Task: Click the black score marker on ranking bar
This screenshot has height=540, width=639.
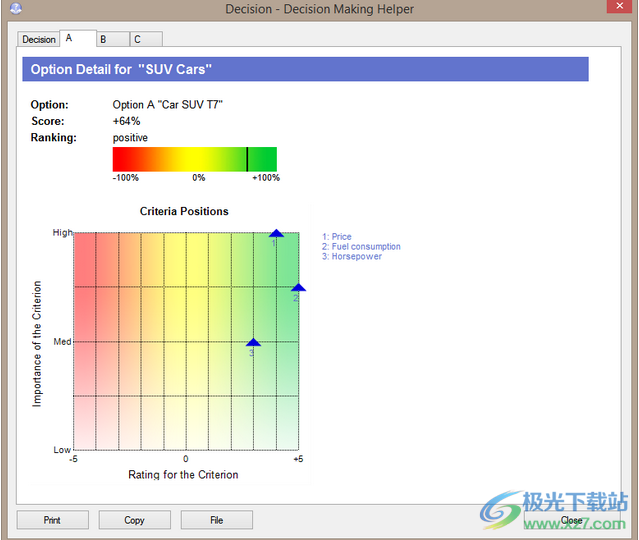Action: [x=247, y=159]
